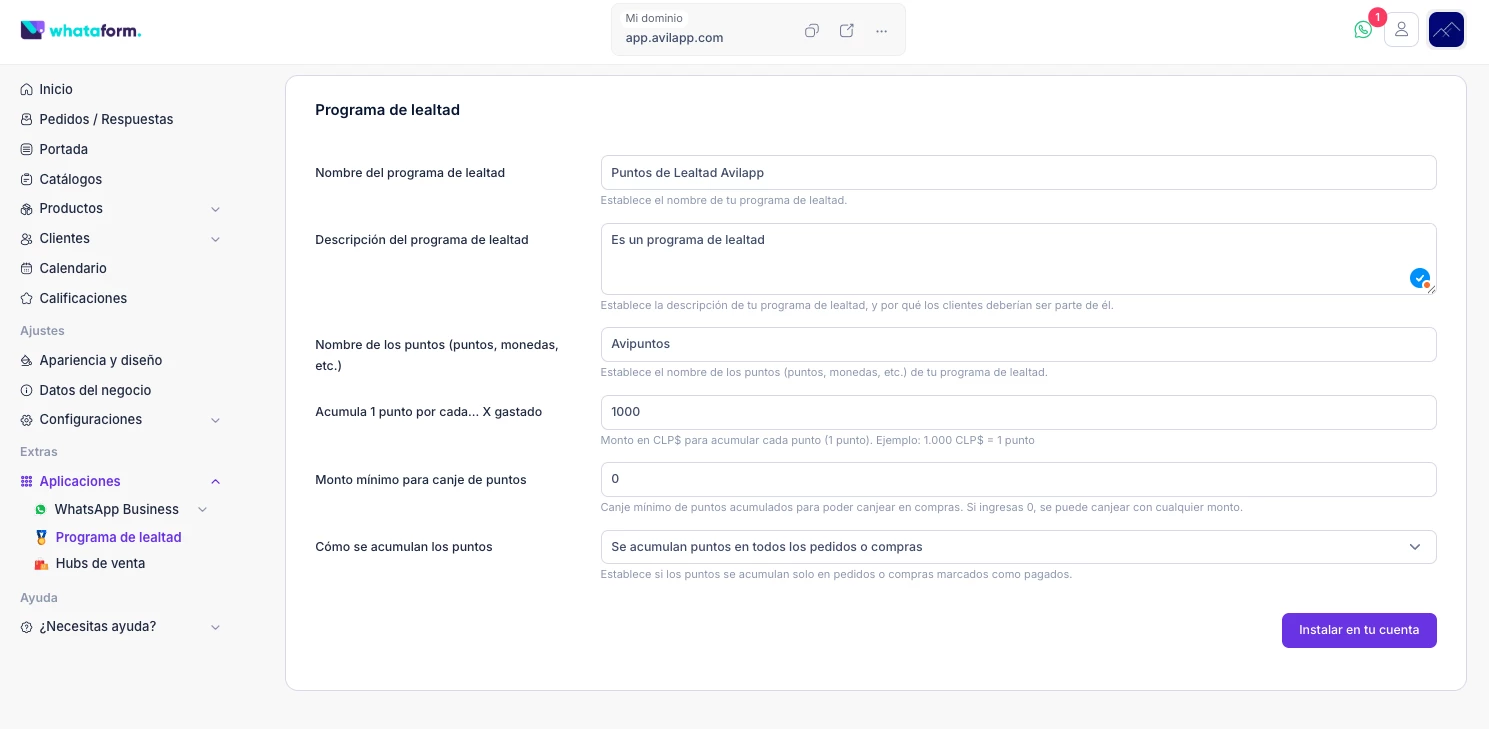
Task: Collapse the Aplicaciones section
Action: [215, 482]
